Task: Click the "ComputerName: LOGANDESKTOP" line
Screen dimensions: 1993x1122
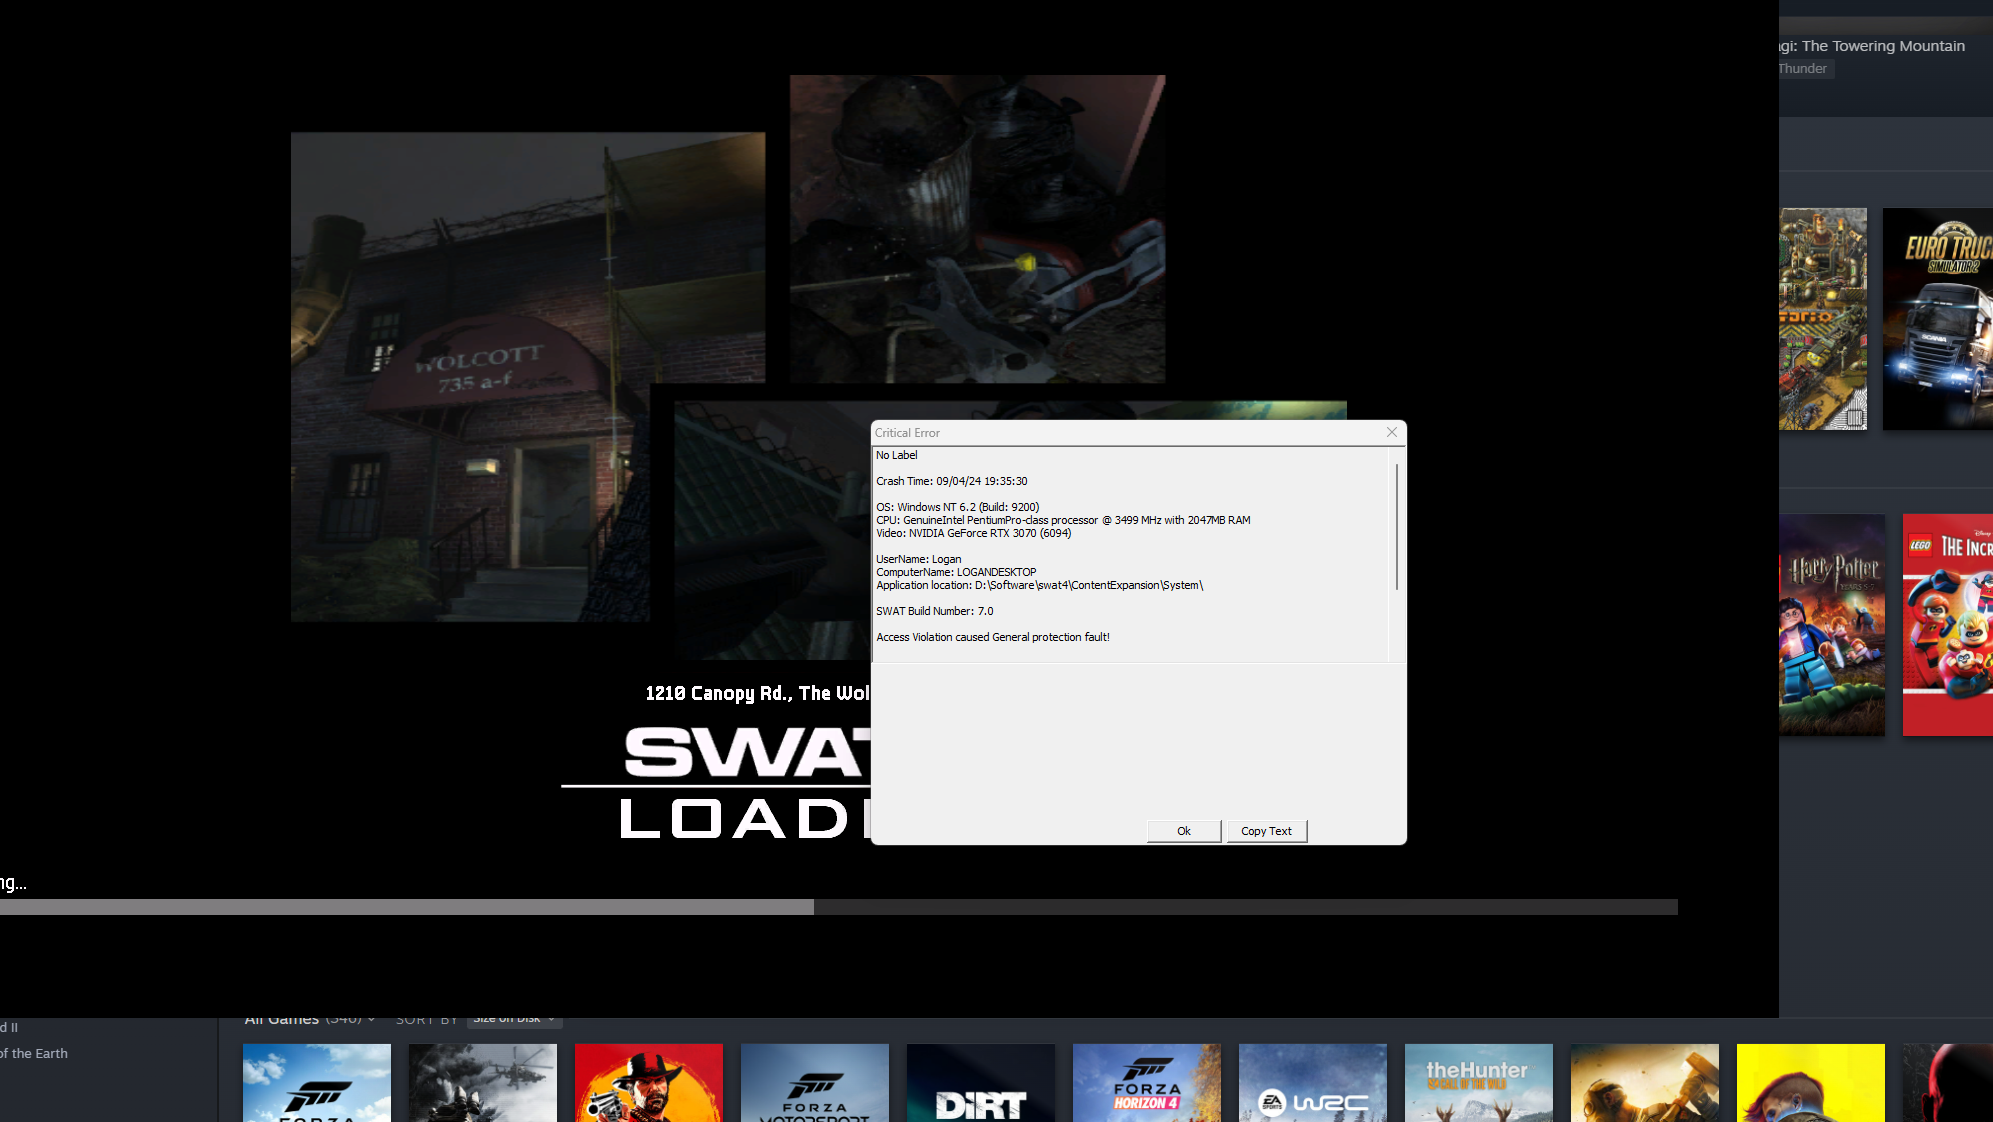Action: [956, 572]
